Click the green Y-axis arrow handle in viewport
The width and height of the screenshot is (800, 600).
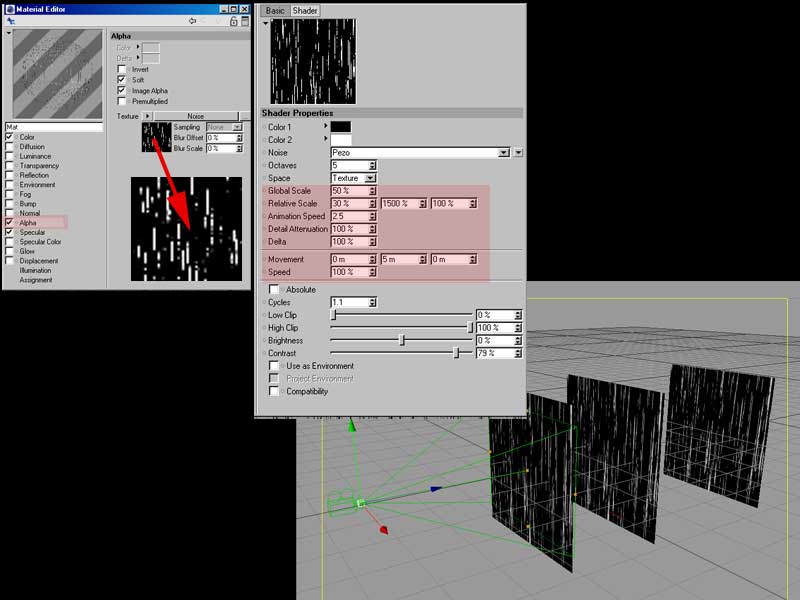352,425
